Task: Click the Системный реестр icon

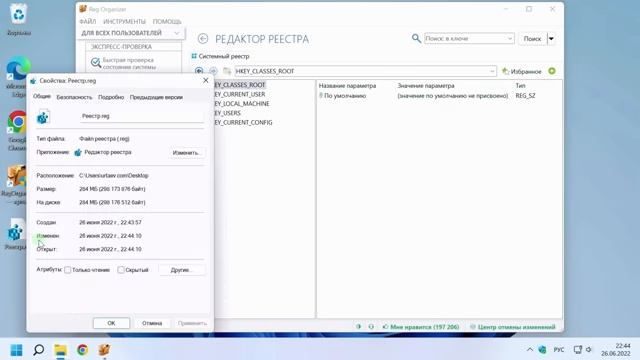Action: point(194,56)
